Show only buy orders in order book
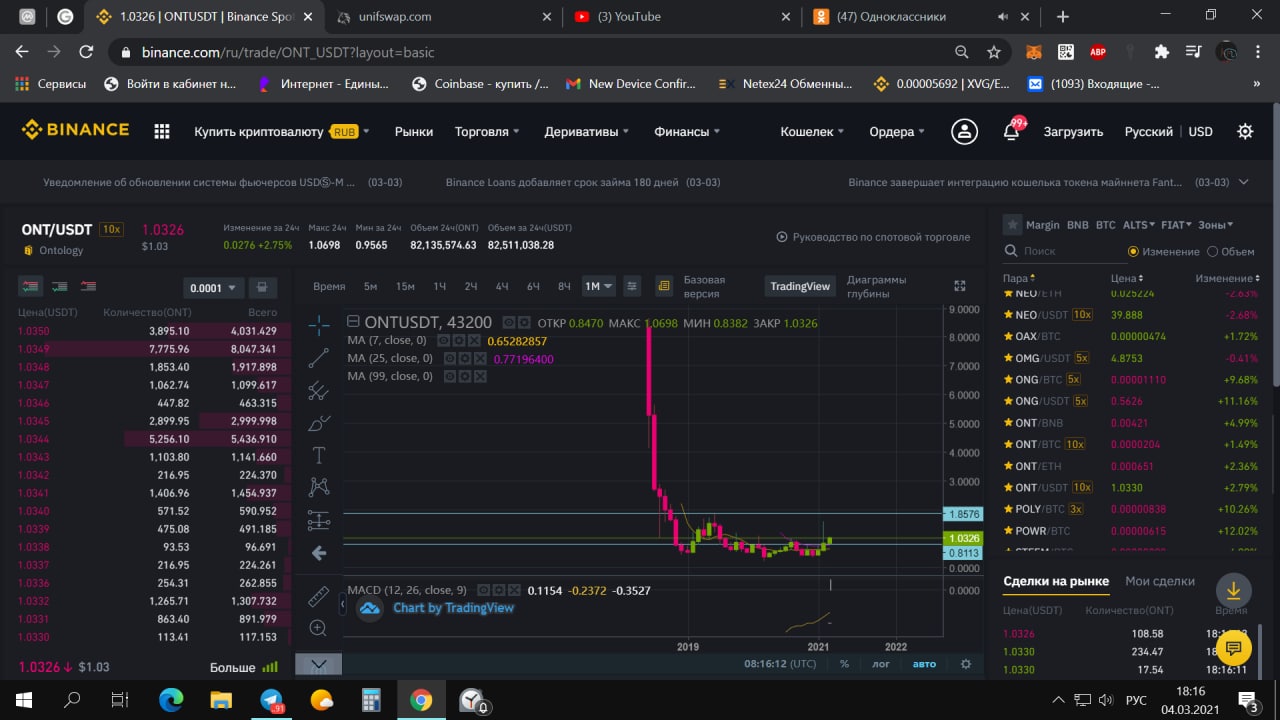Viewport: 1280px width, 720px height. point(60,286)
